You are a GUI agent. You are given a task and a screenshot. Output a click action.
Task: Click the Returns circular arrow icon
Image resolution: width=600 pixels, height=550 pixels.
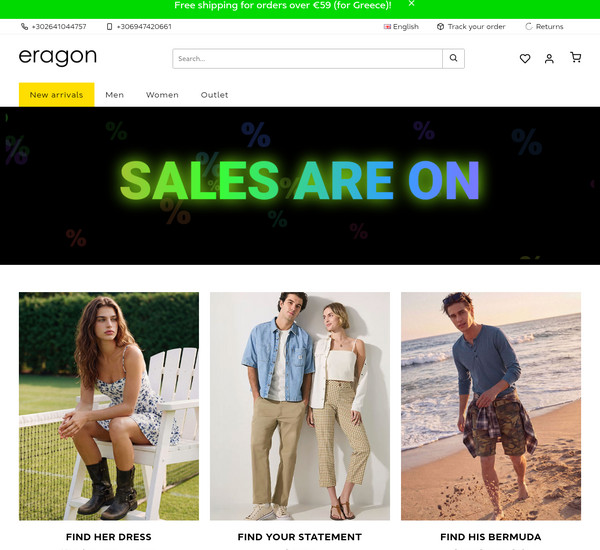529,26
